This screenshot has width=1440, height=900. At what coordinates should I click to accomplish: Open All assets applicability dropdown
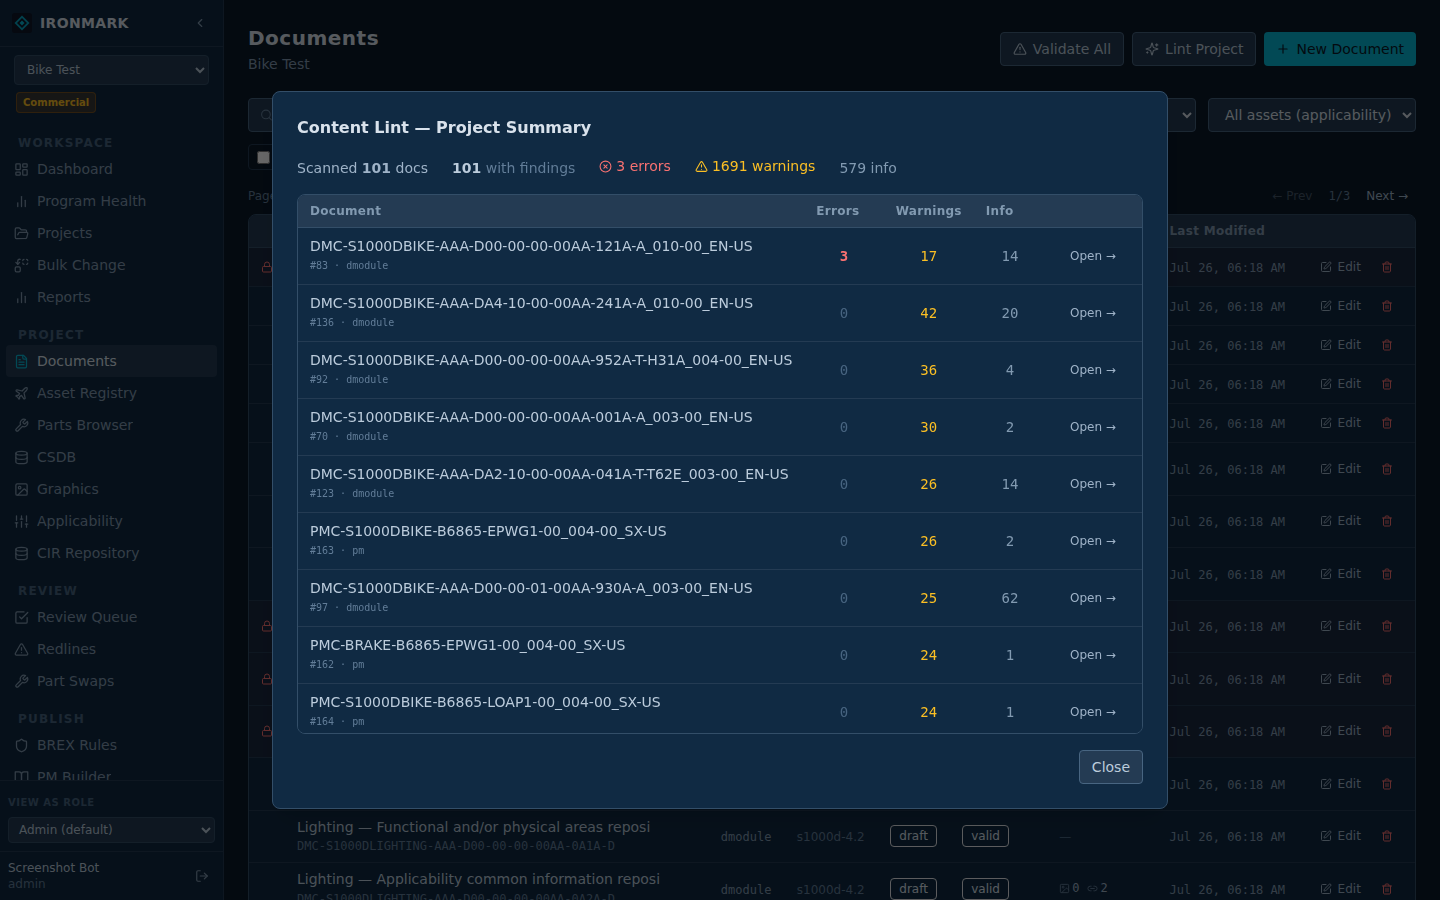point(1312,115)
